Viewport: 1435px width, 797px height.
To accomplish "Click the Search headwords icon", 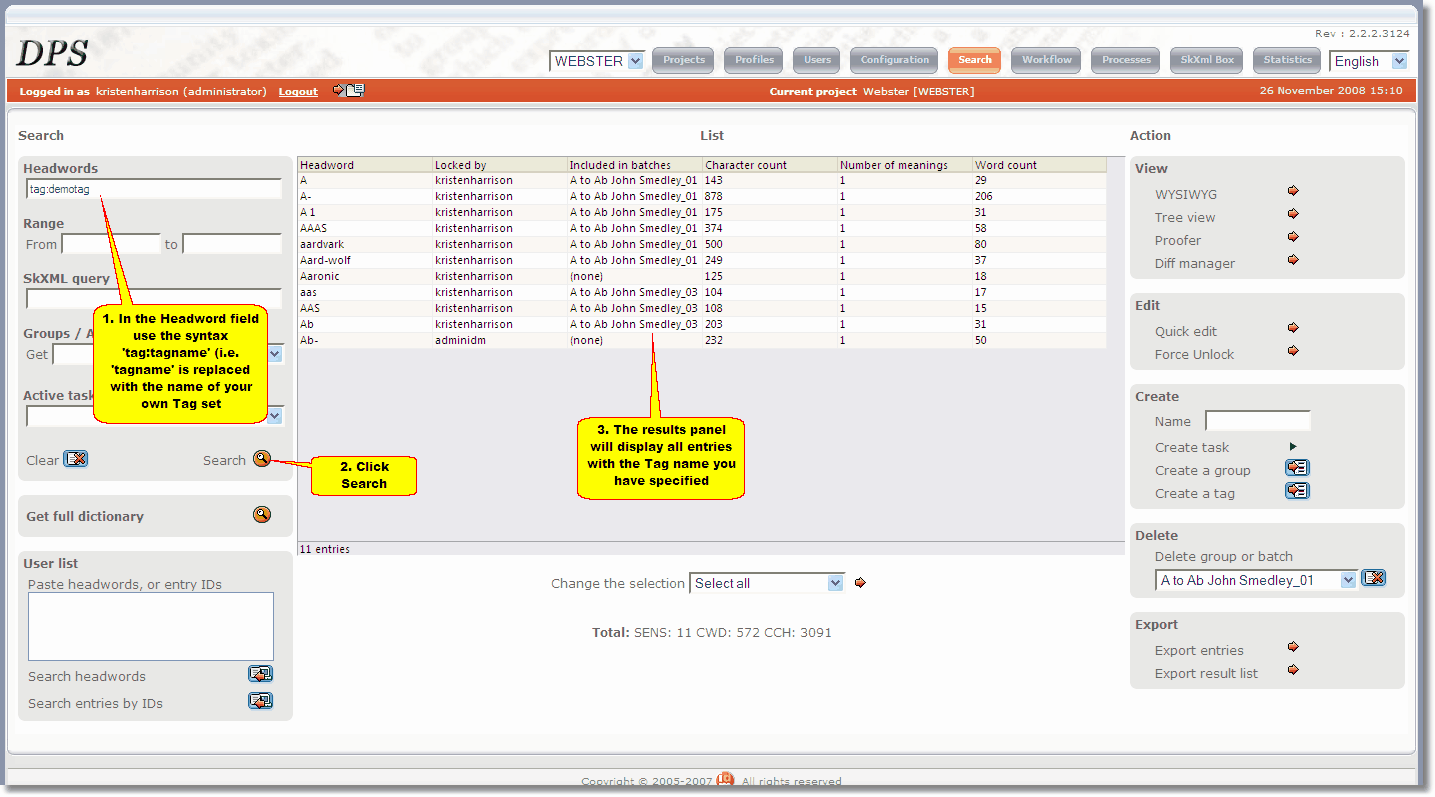I will 260,674.
